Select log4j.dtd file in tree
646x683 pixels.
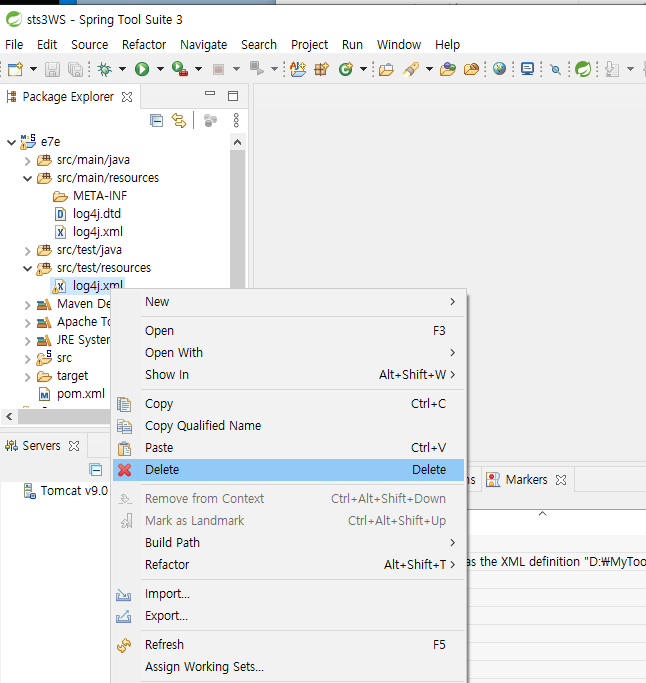click(x=97, y=214)
